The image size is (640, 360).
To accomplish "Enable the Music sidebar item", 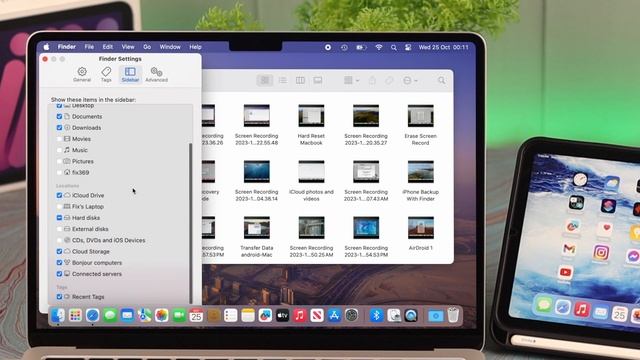I will point(59,150).
